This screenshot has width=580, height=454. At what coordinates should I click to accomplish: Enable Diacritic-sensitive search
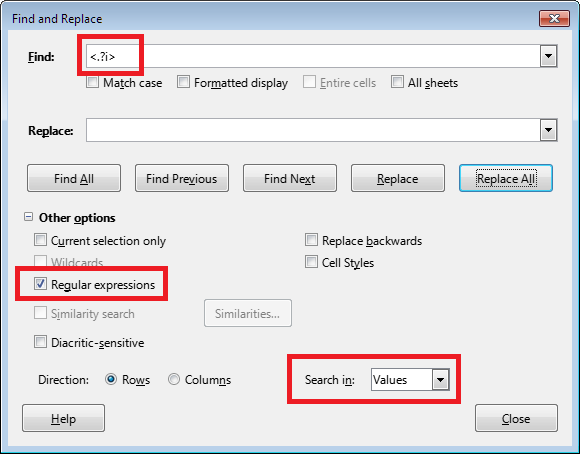pos(40,342)
